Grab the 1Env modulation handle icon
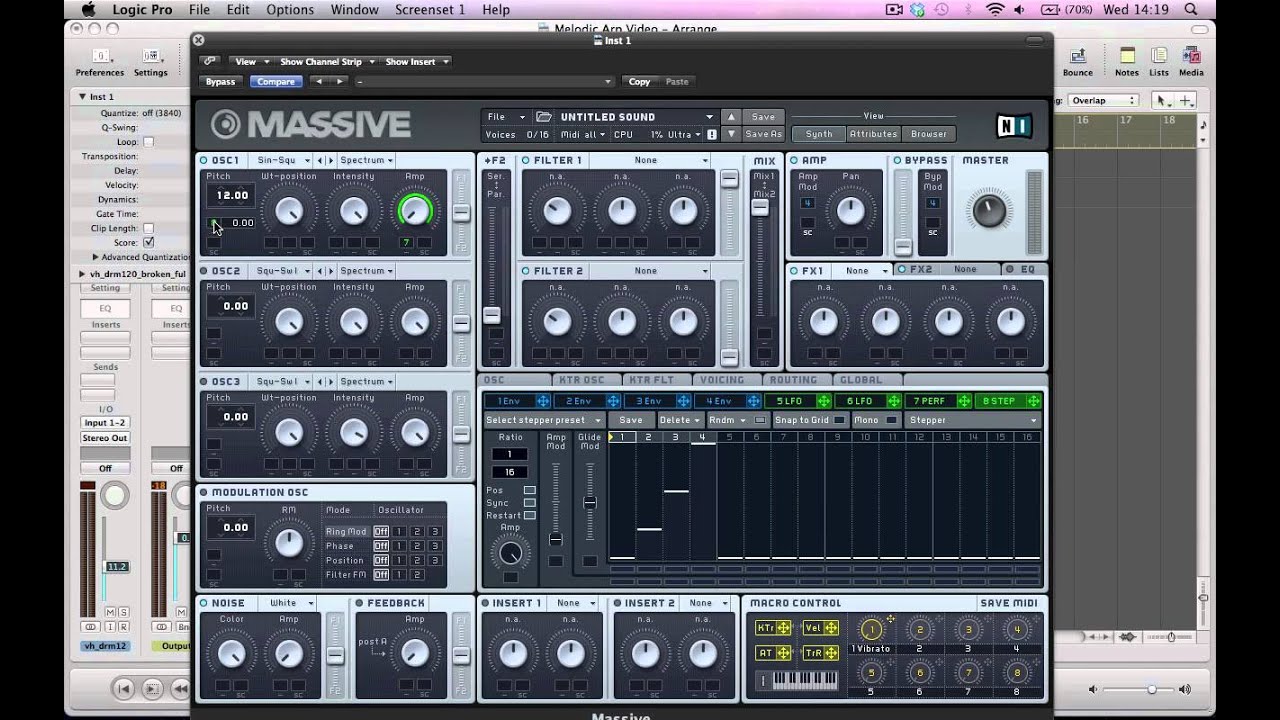This screenshot has width=1280, height=720. click(543, 401)
